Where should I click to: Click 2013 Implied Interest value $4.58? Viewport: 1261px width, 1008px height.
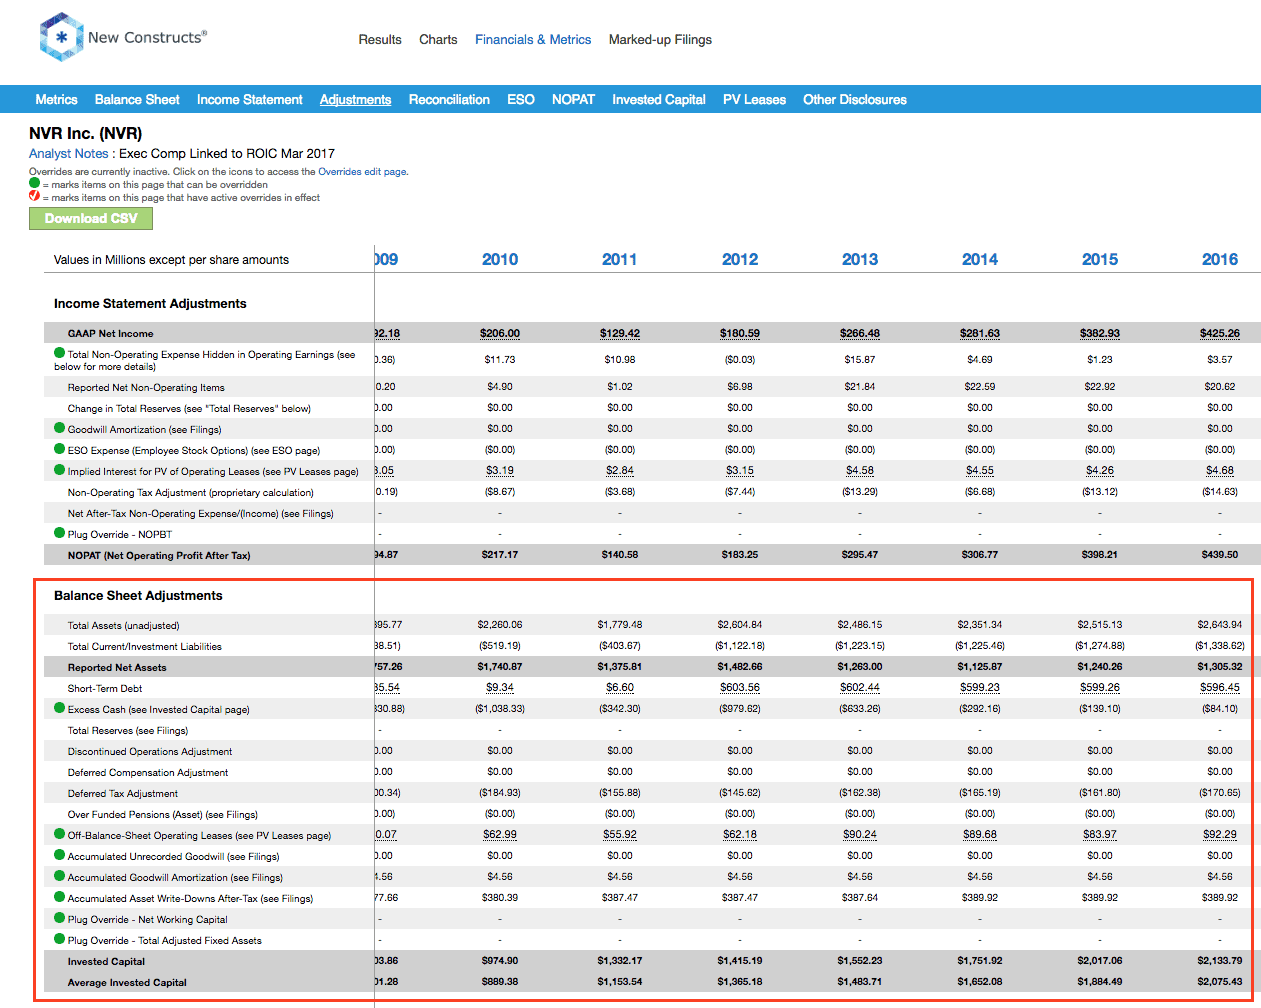tap(860, 471)
